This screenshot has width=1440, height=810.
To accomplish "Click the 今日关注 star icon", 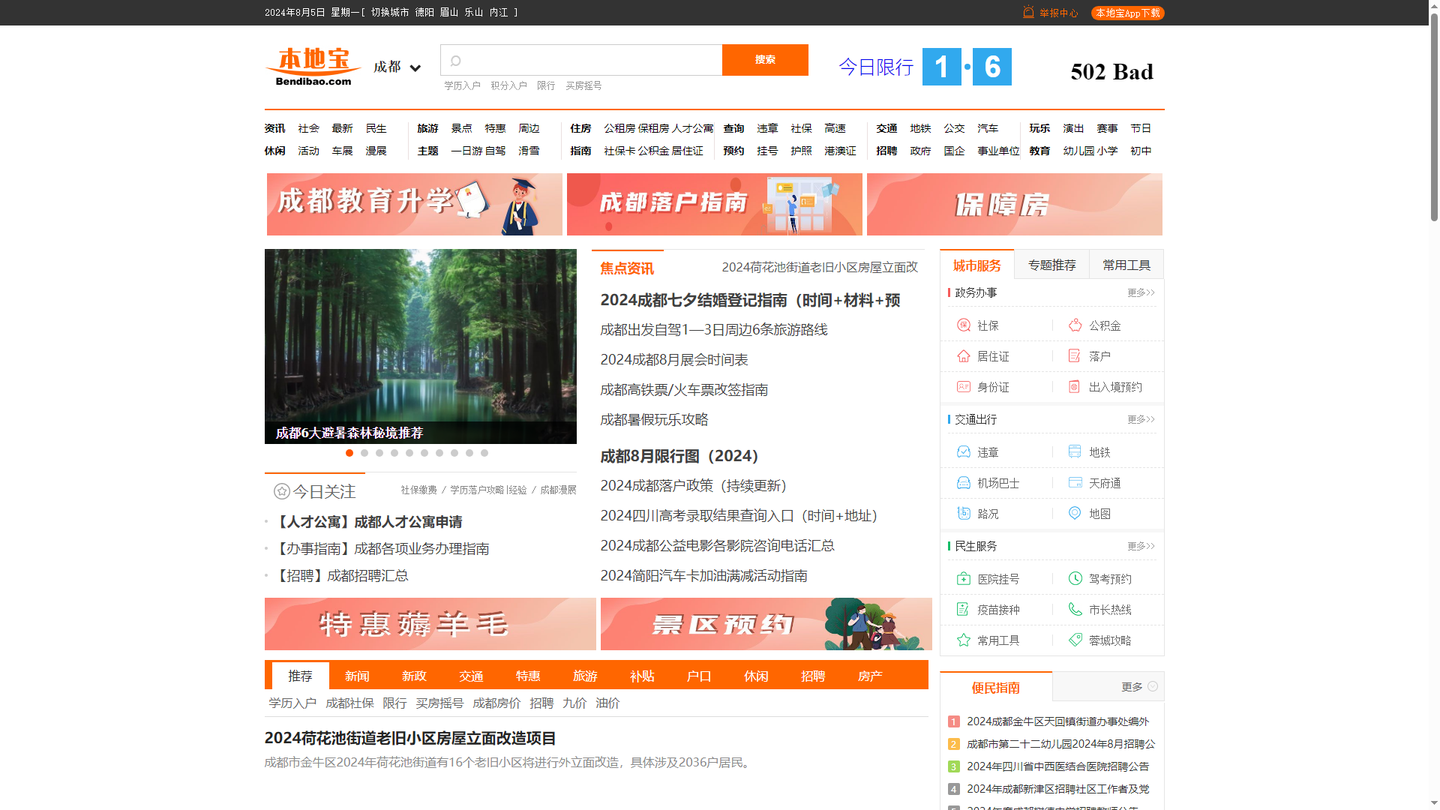I will pos(282,491).
